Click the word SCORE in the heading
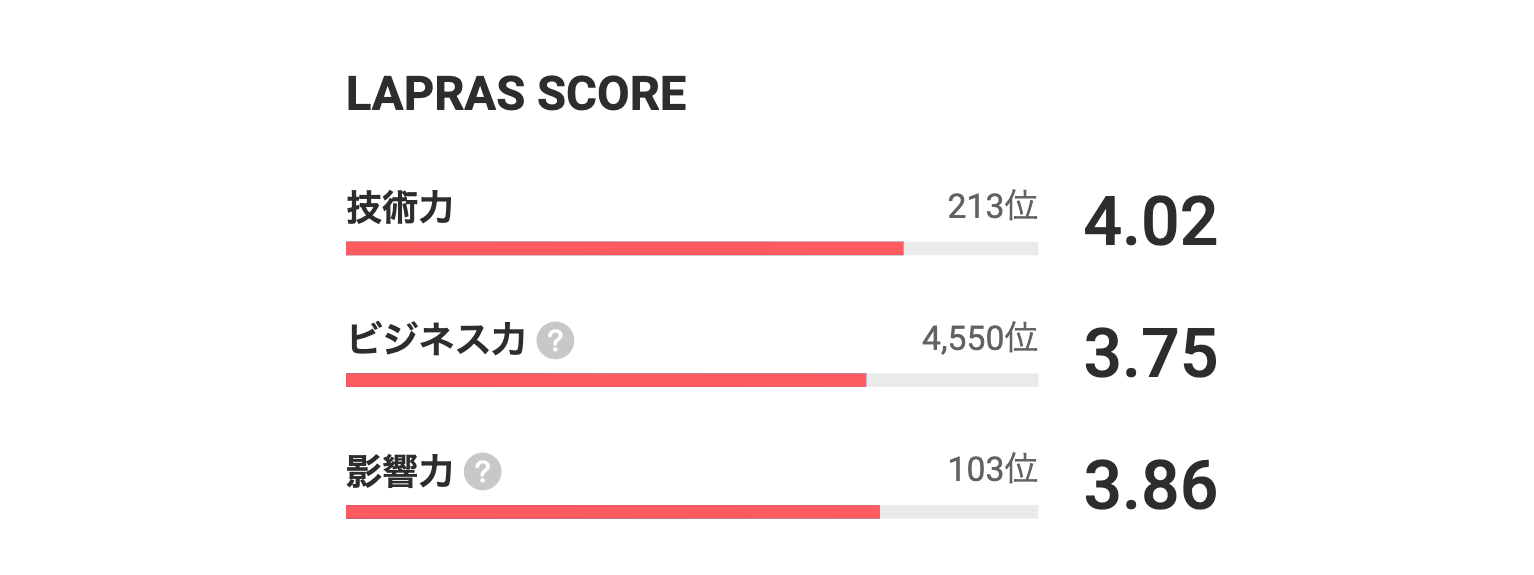Viewport: 1534px width, 575px height. [x=612, y=94]
